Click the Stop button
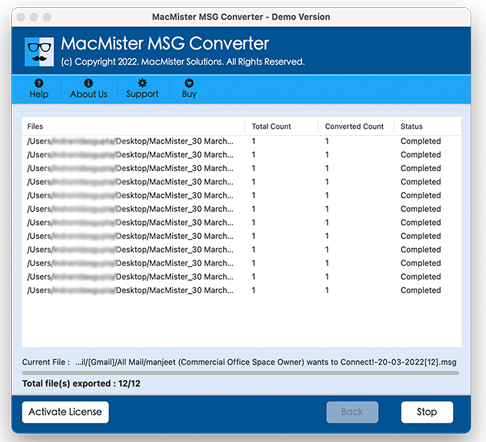This screenshot has width=486, height=442. pos(427,412)
